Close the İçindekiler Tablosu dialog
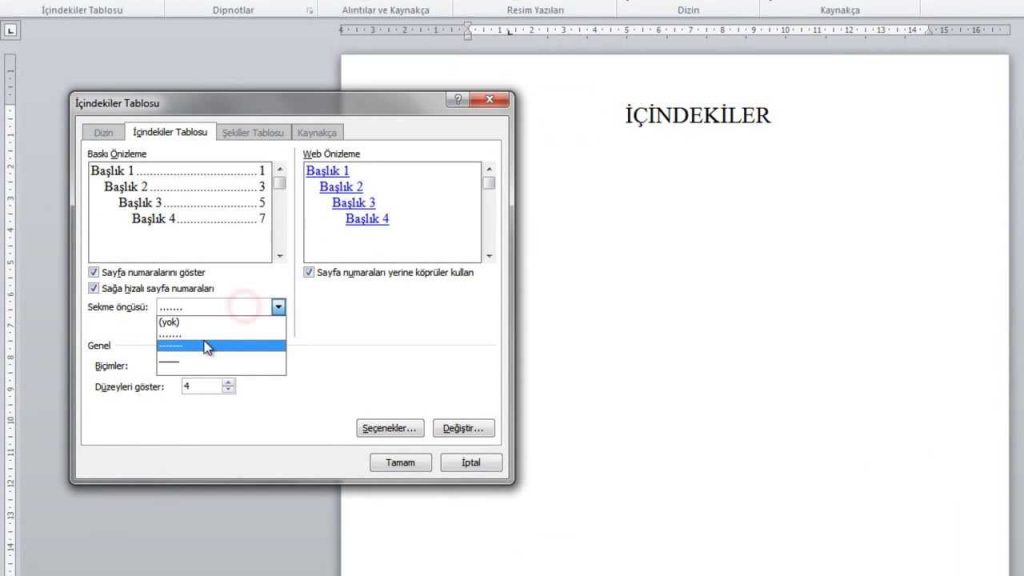1024x576 pixels. click(489, 99)
